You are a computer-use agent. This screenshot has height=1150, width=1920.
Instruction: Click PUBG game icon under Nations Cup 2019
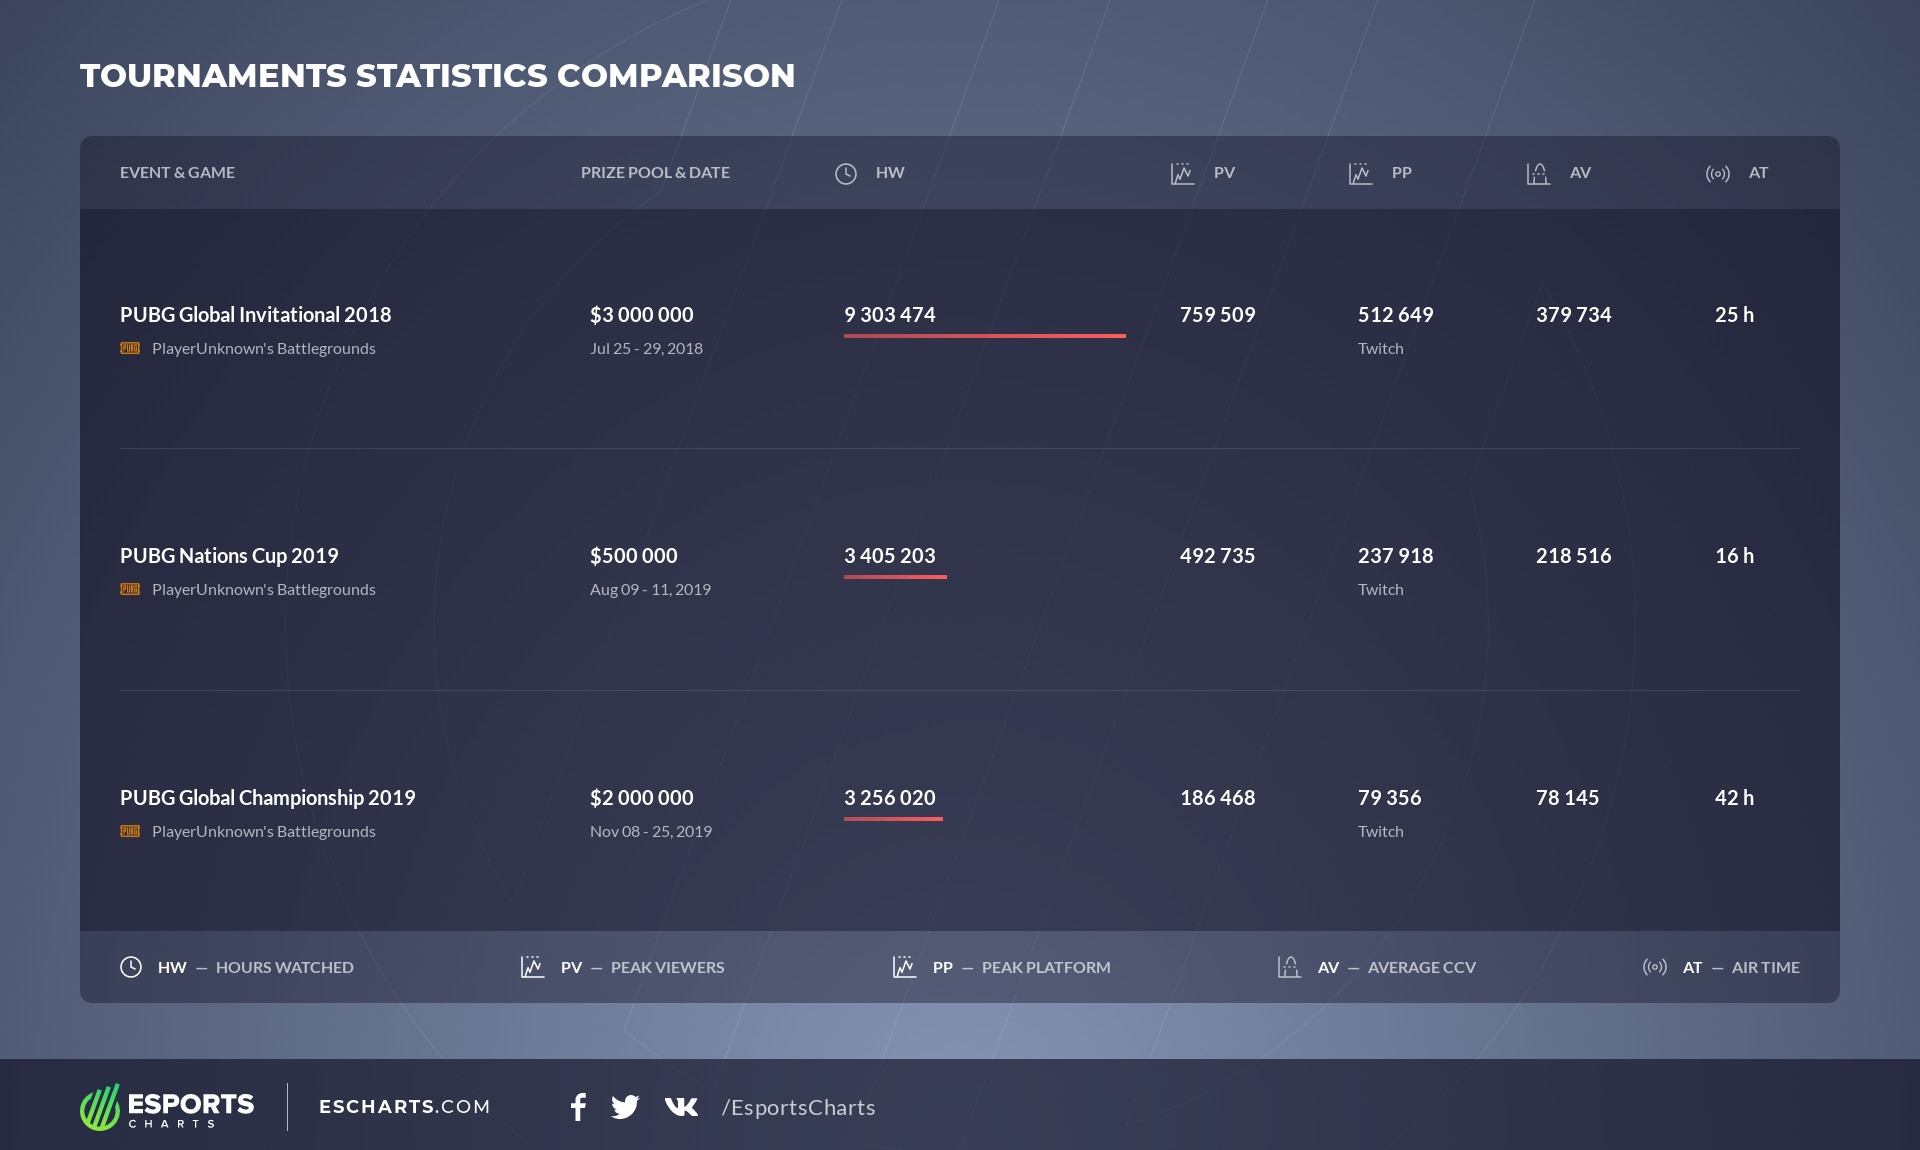click(x=130, y=589)
